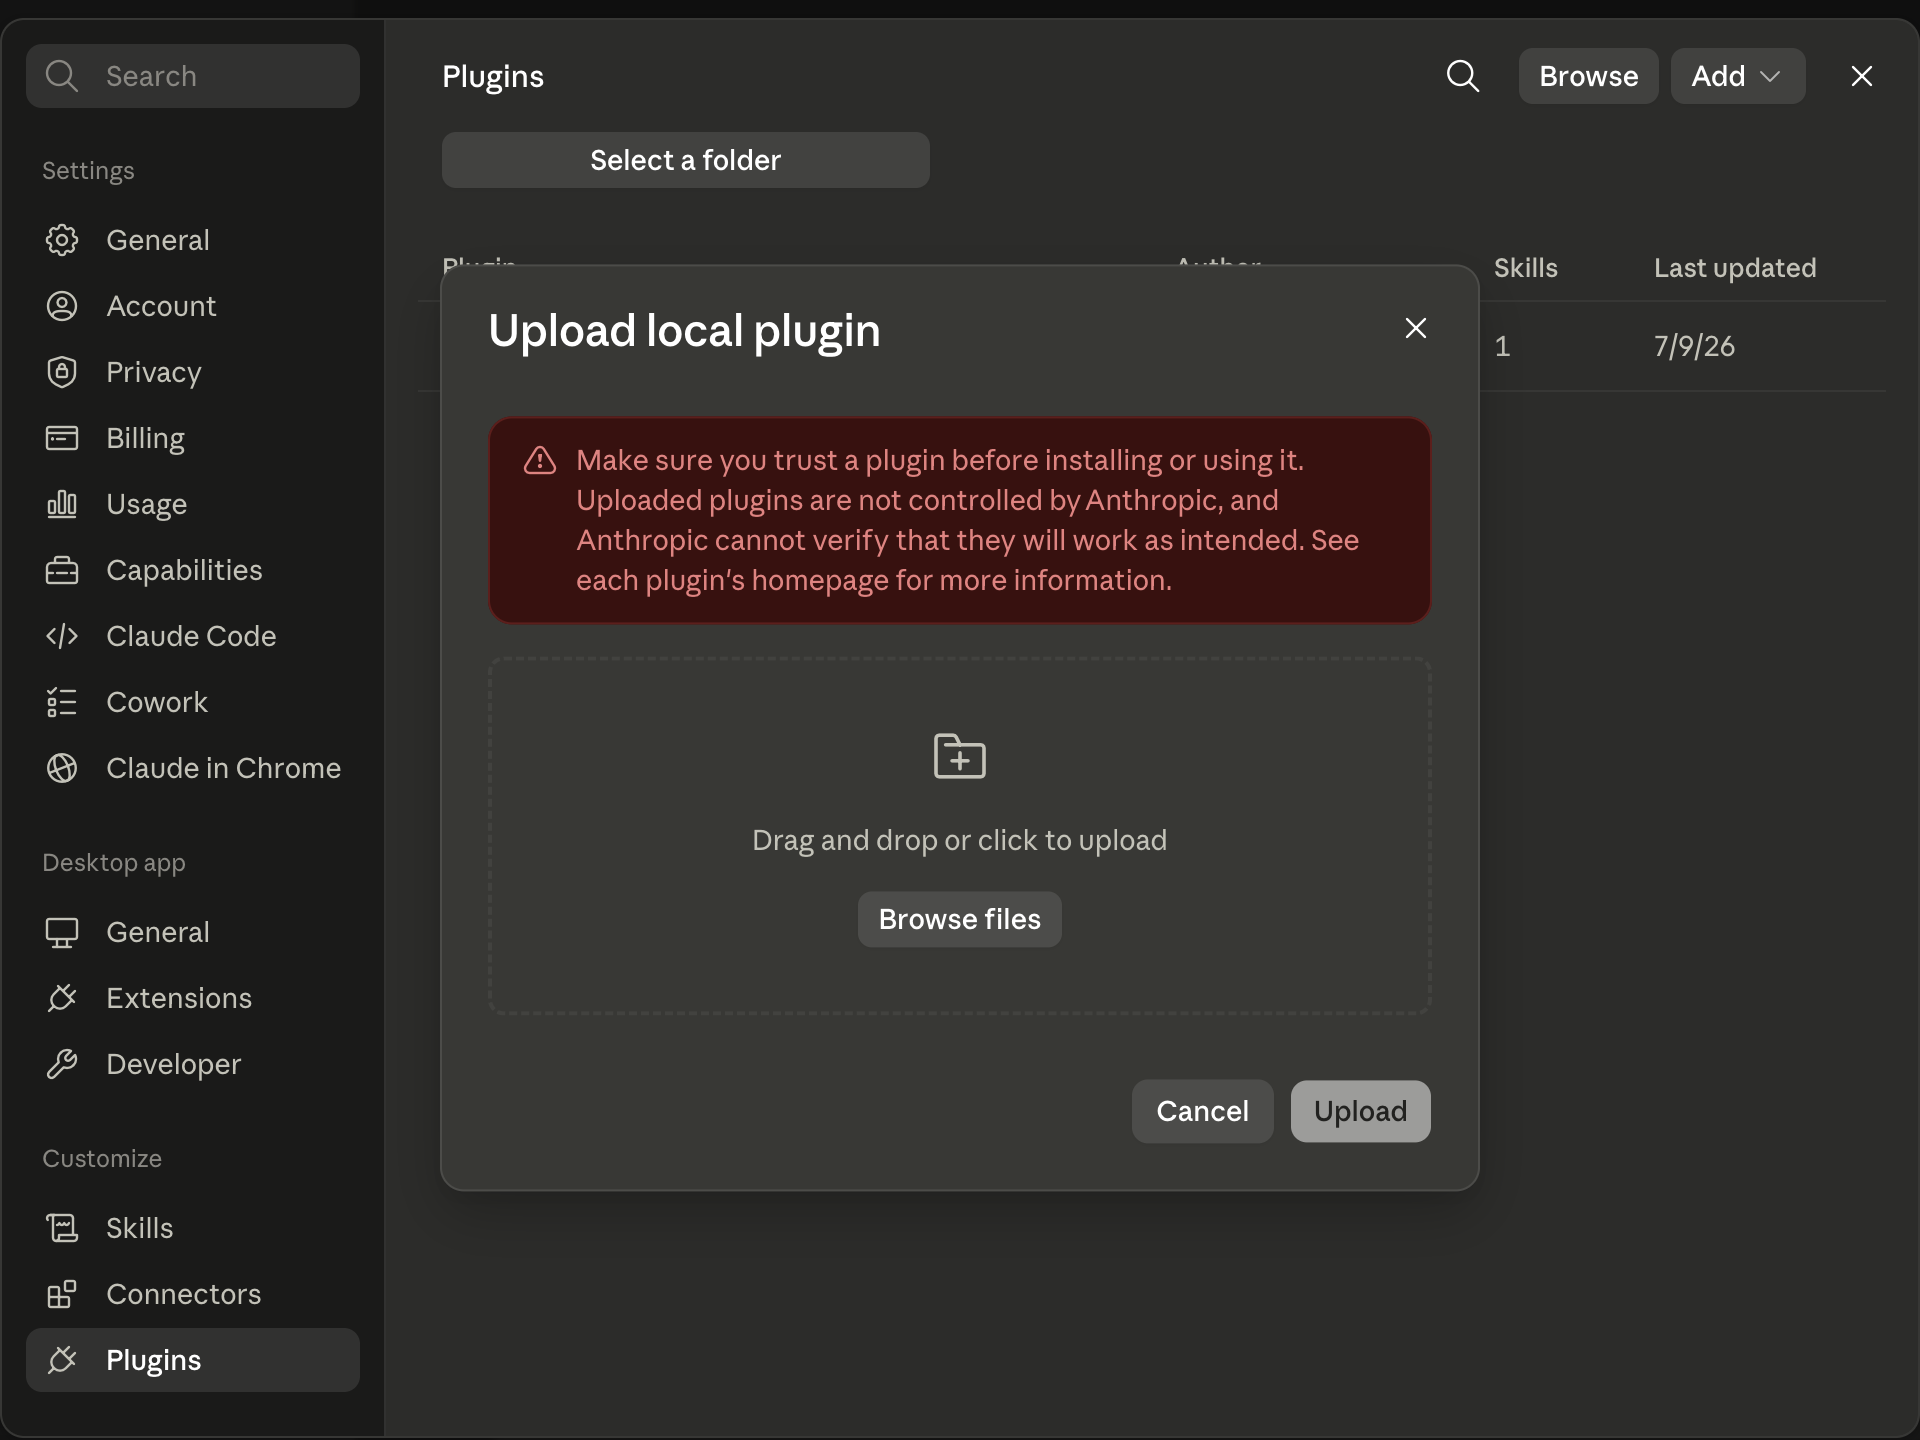
Task: Close the settings window with X
Action: coord(1862,76)
